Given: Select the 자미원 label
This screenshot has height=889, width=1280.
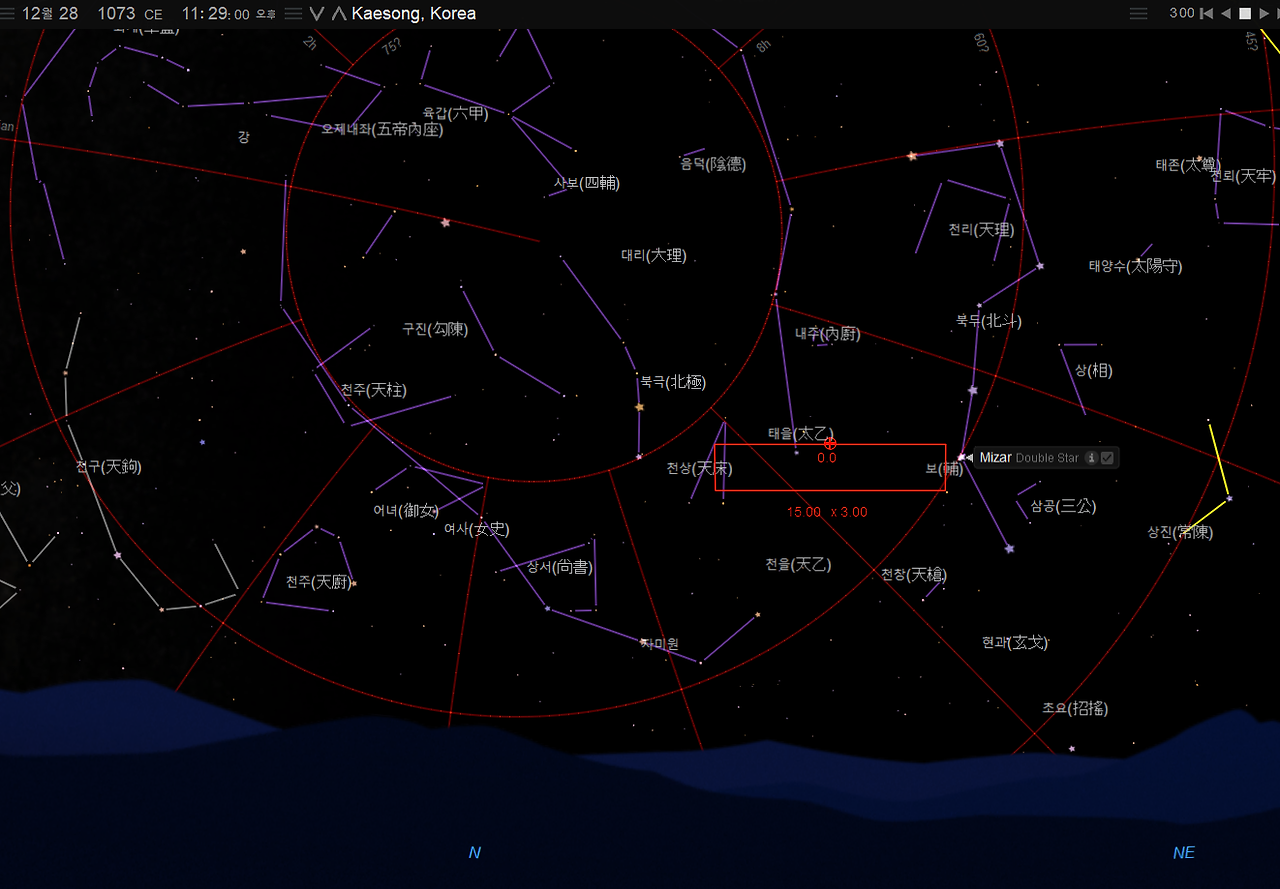Looking at the screenshot, I should tap(659, 644).
